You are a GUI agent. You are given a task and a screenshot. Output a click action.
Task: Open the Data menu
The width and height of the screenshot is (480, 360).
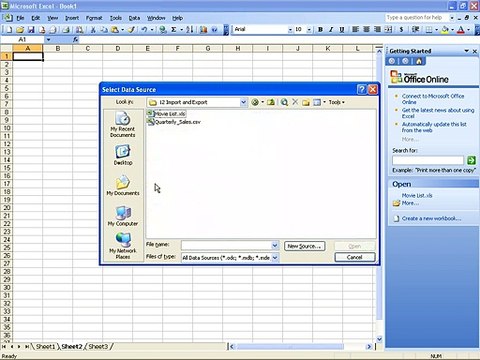tap(134, 18)
